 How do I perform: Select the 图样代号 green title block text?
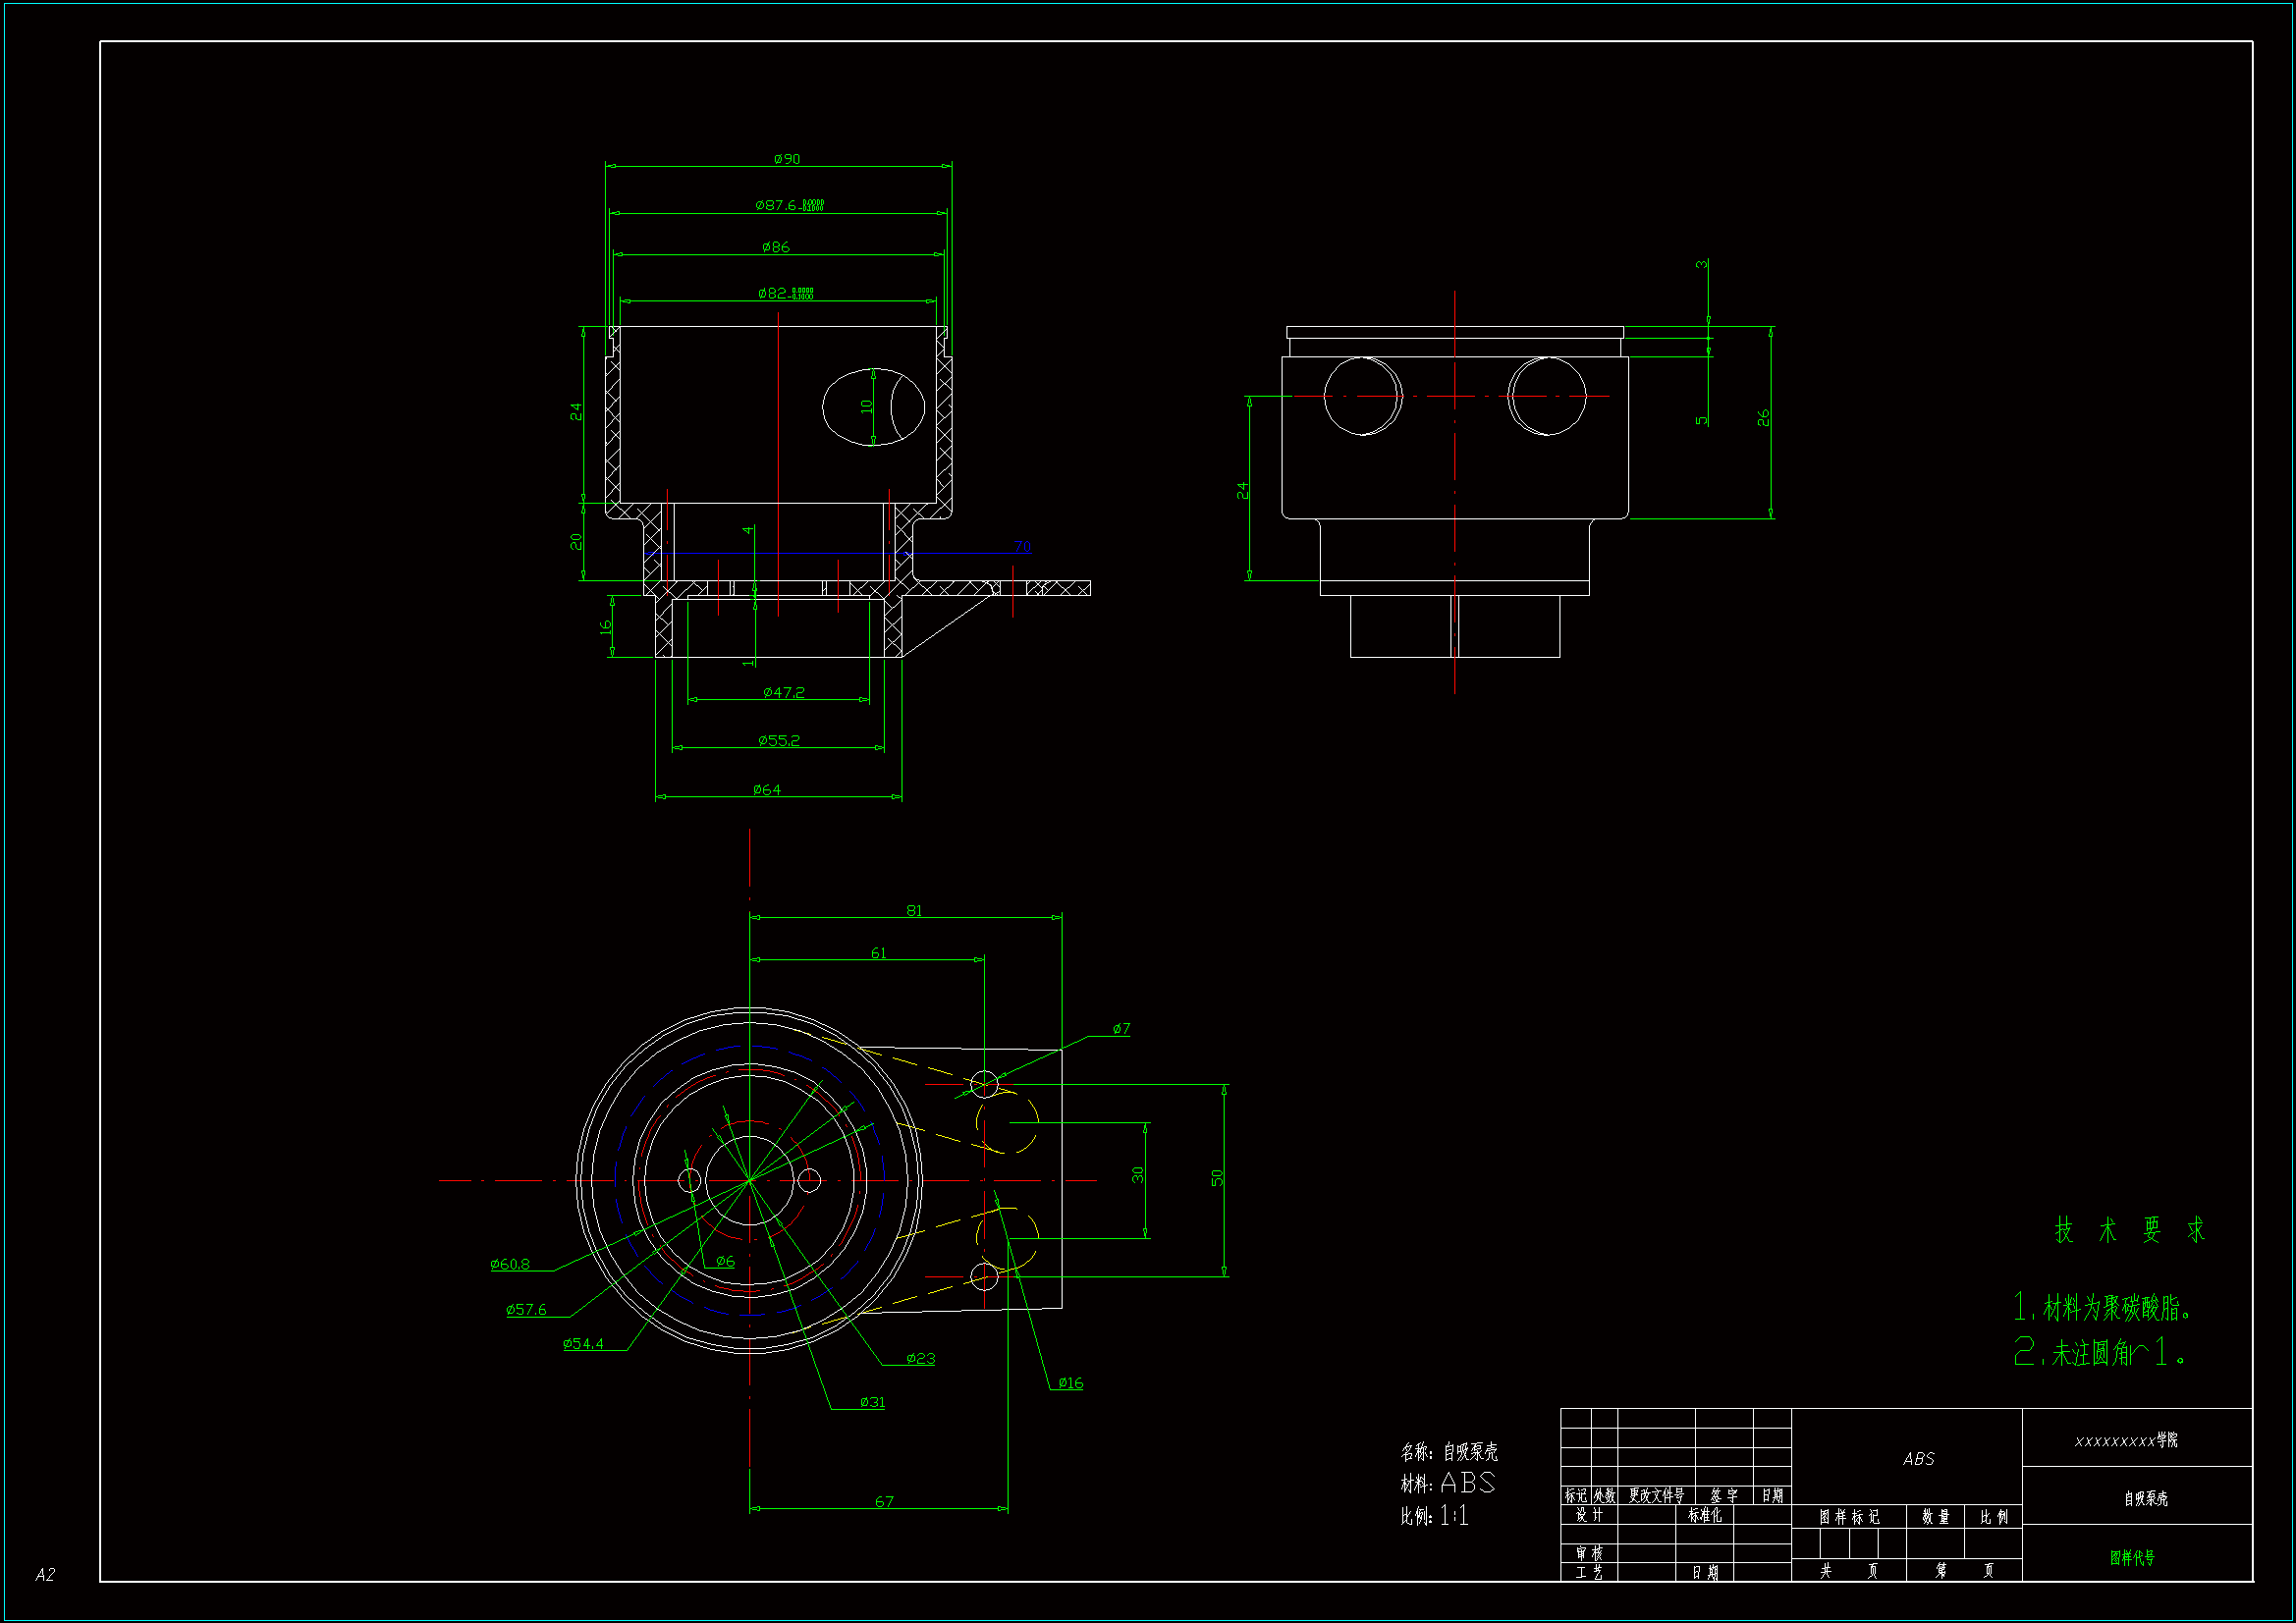pyautogui.click(x=2132, y=1558)
